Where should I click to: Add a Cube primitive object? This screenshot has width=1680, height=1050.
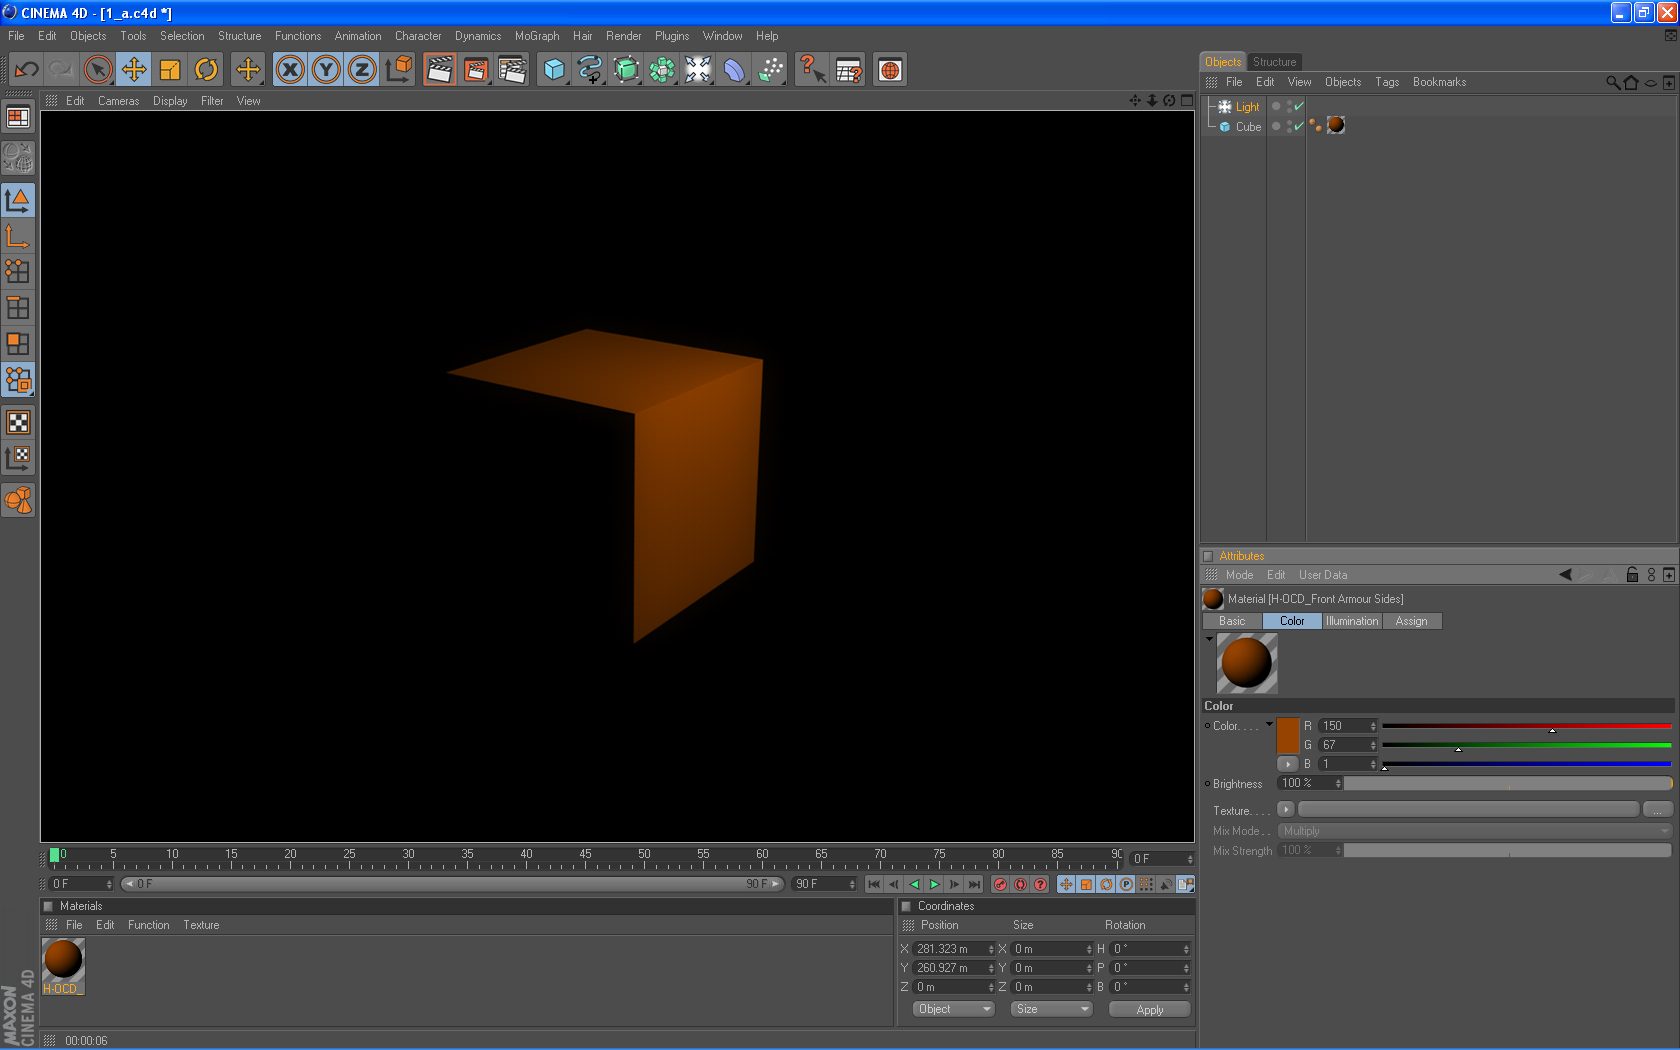tap(554, 70)
